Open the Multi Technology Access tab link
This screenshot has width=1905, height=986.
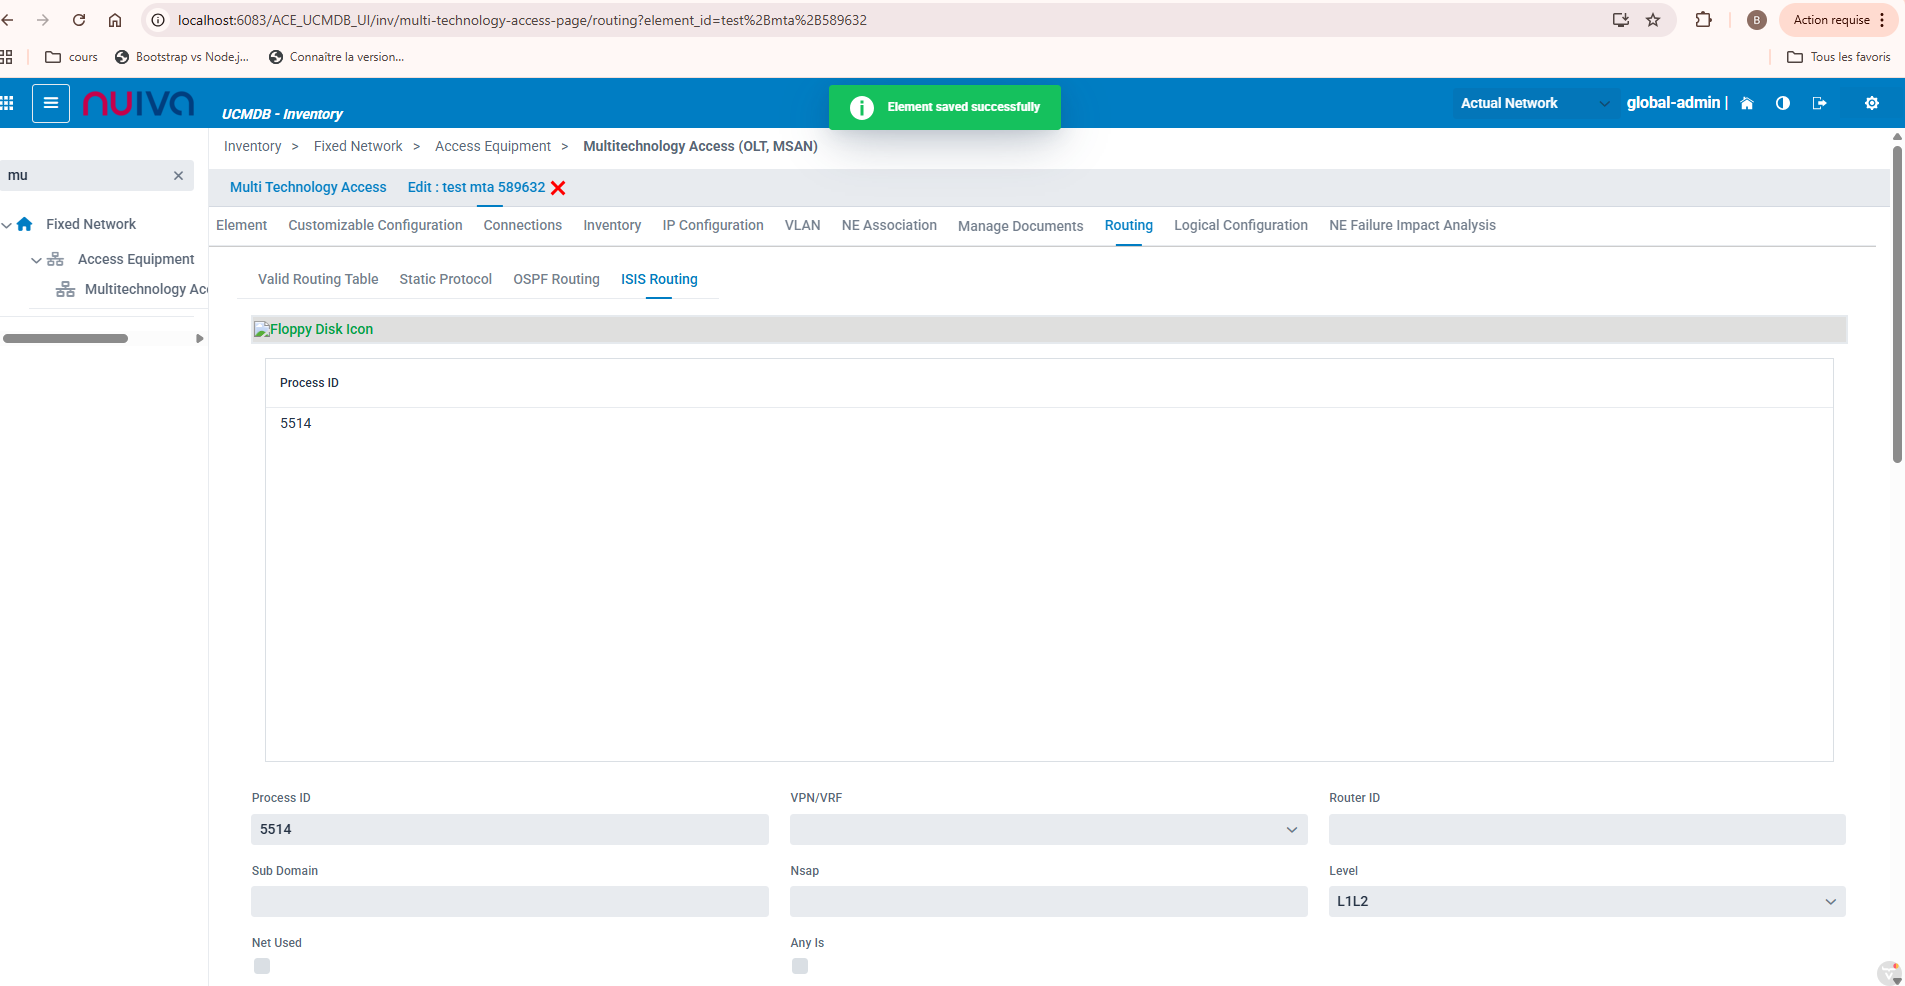pyautogui.click(x=308, y=187)
